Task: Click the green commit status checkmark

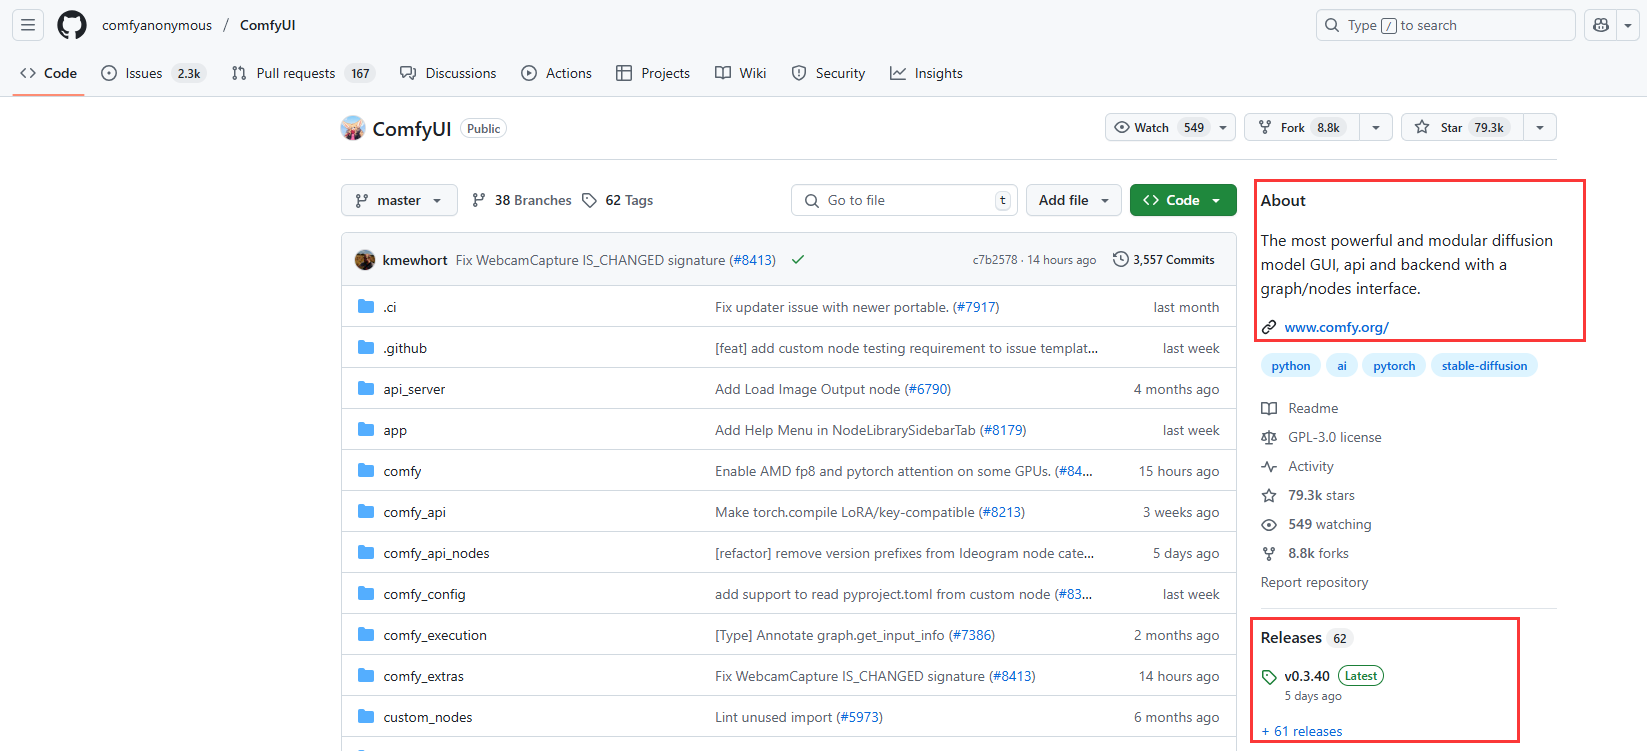Action: 798,260
